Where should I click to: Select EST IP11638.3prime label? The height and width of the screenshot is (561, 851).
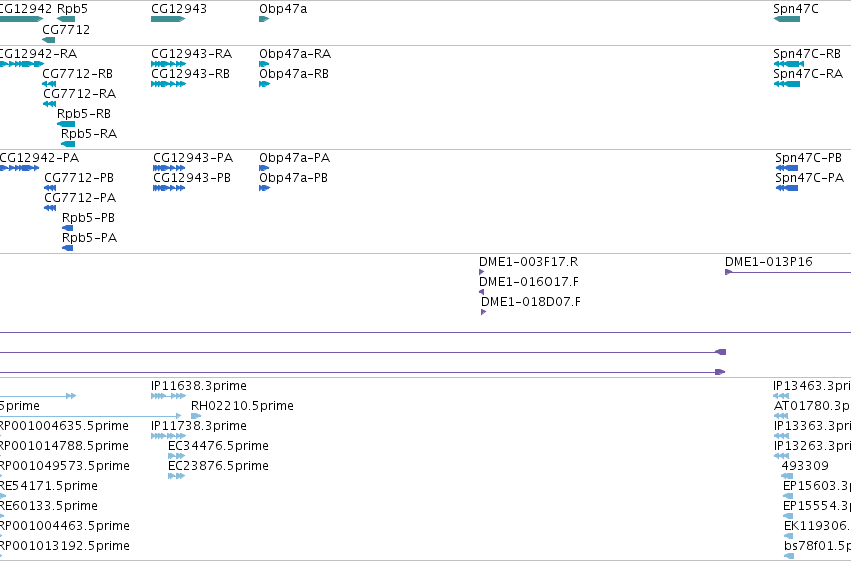point(199,386)
